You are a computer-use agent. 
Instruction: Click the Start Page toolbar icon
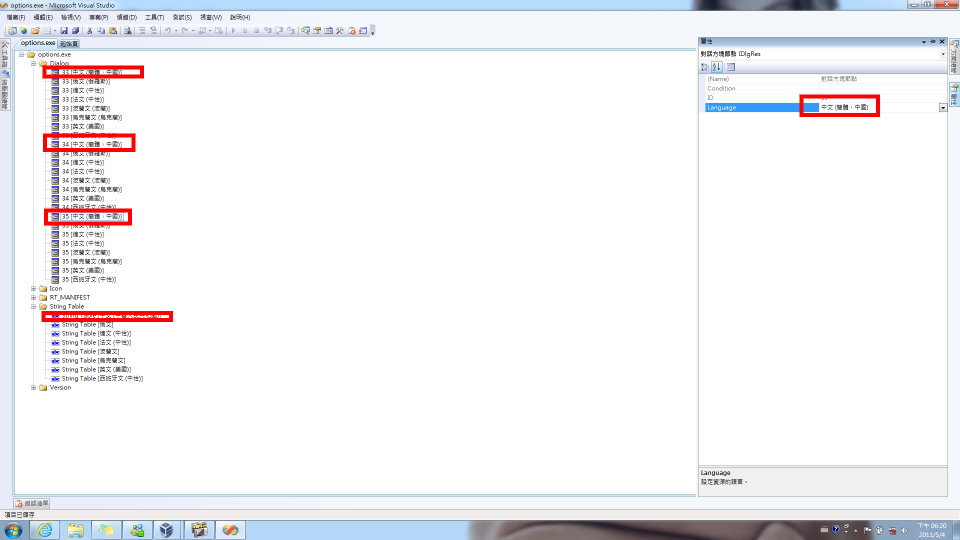[x=351, y=31]
